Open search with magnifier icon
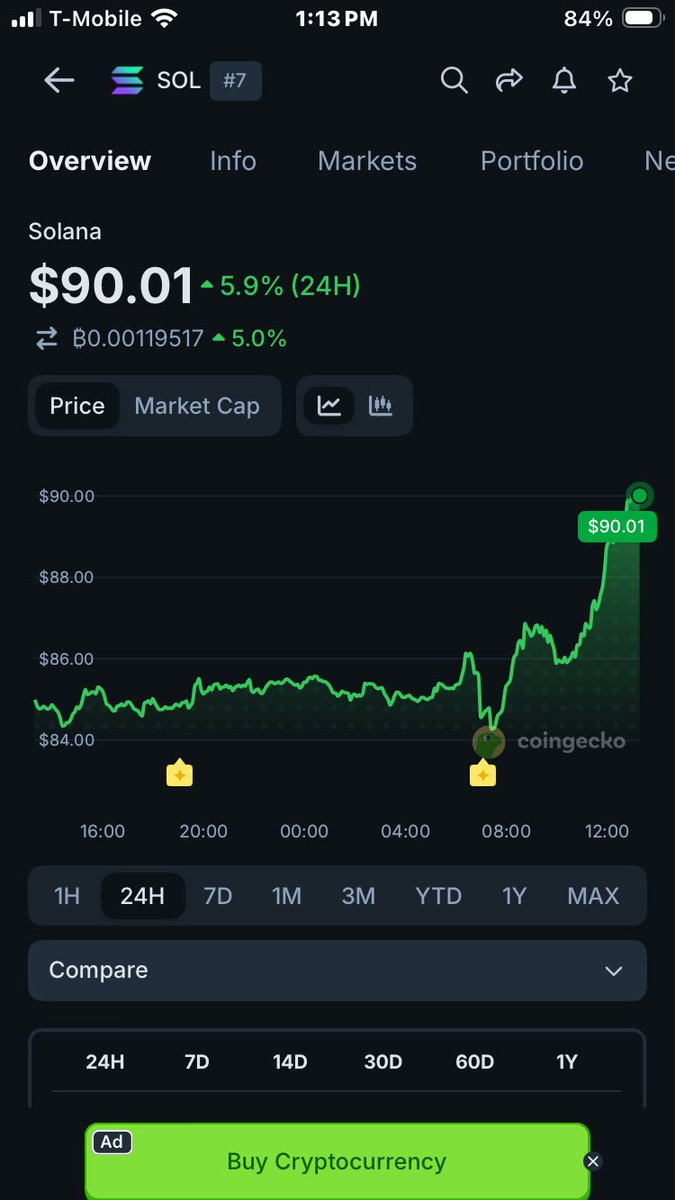 coord(454,81)
